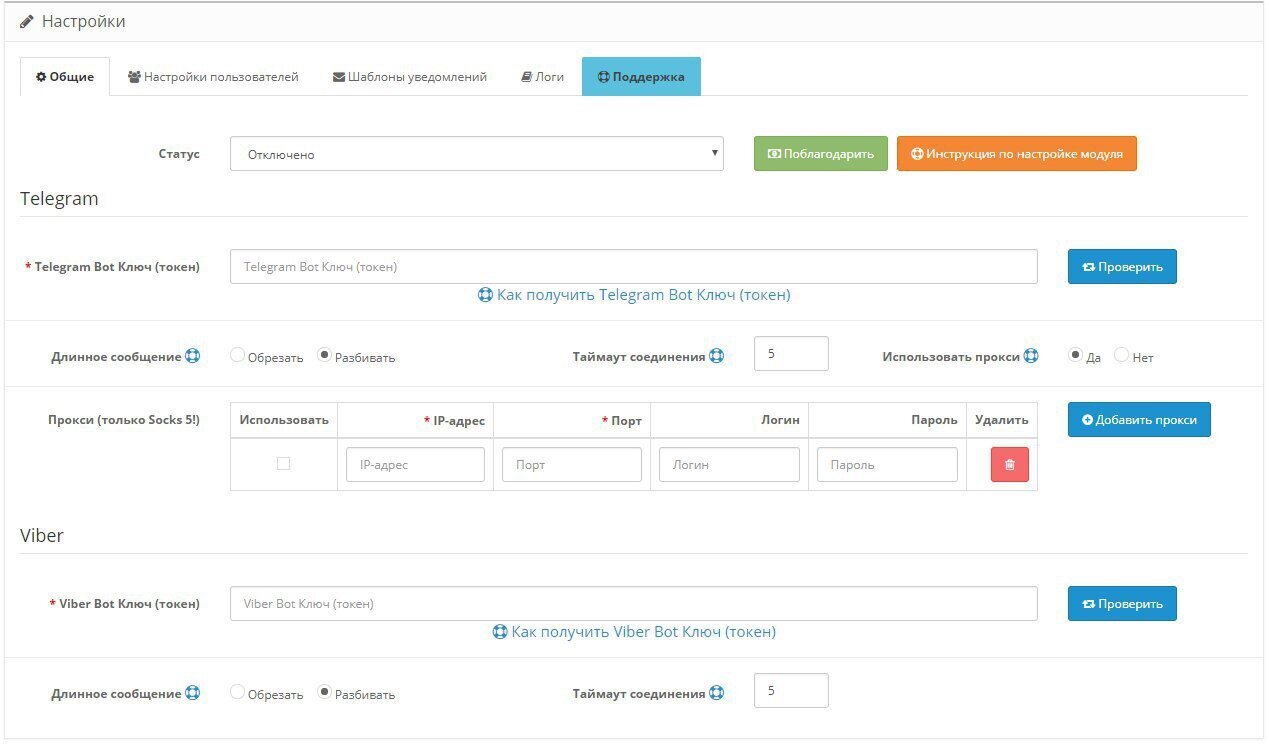The height and width of the screenshot is (751, 1269).
Task: Open the Шаблоны уведомлений tab
Action: pyautogui.click(x=409, y=77)
